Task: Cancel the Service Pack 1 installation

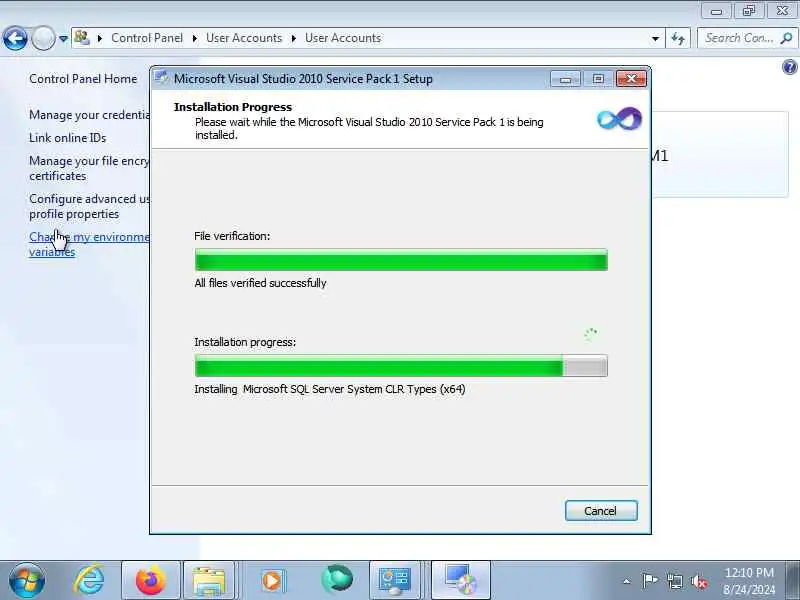Action: pos(601,511)
